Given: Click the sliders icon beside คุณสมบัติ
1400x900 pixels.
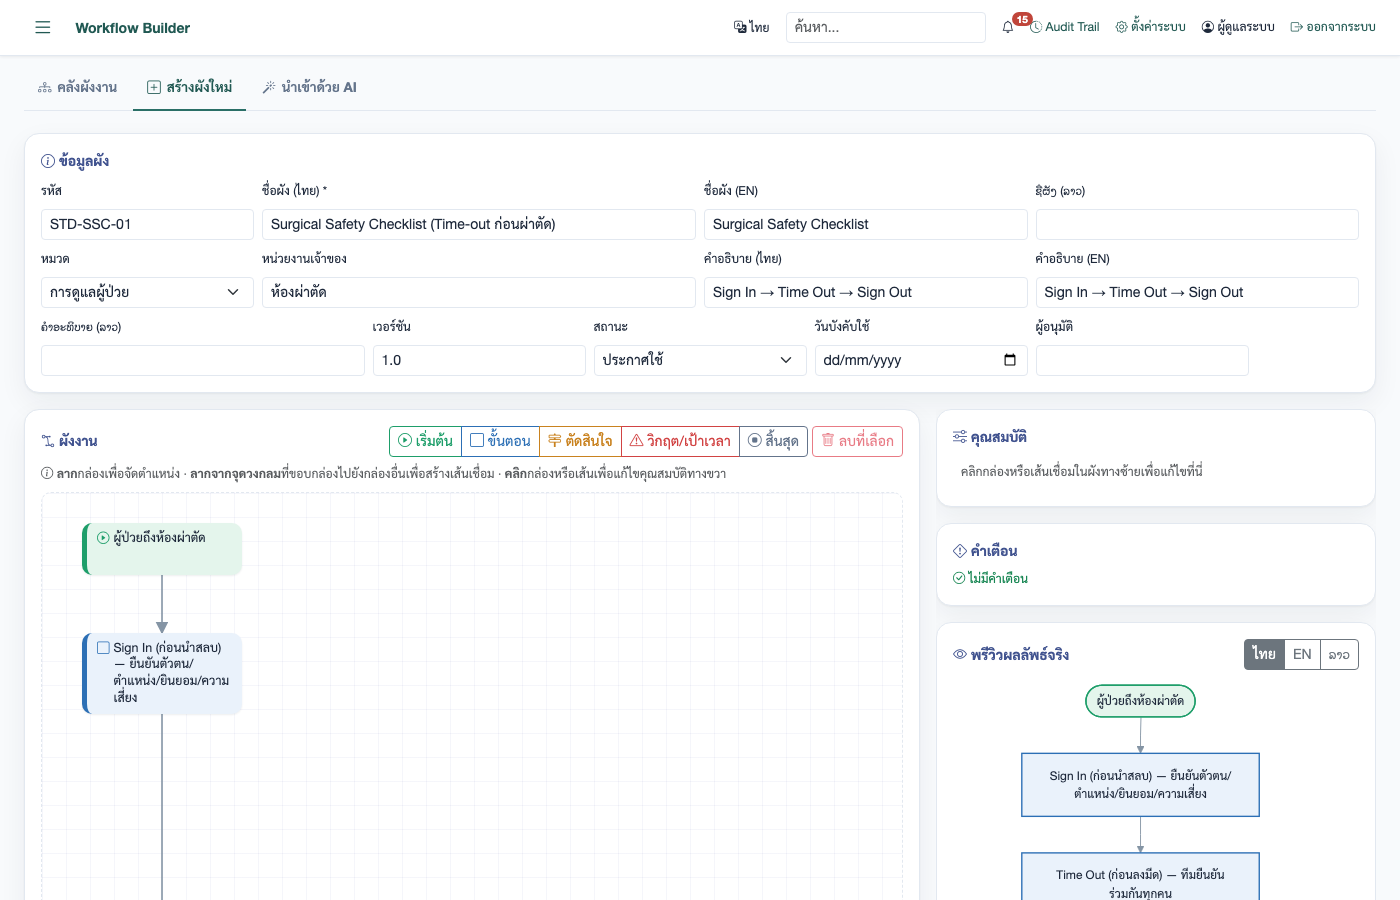Looking at the screenshot, I should [960, 437].
